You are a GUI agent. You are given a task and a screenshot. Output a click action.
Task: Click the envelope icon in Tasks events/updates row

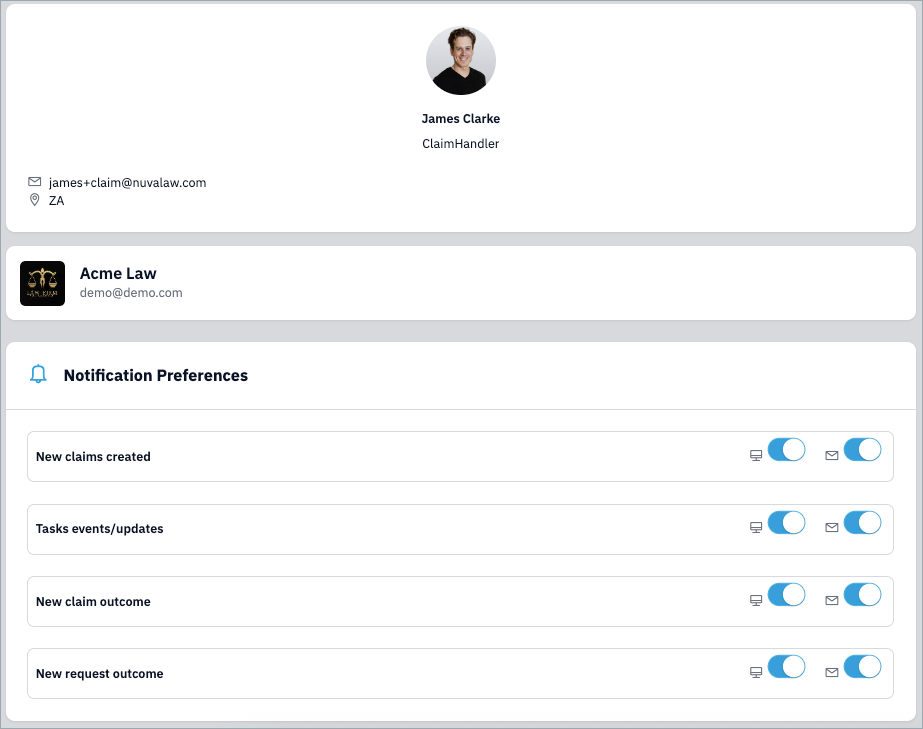(832, 528)
